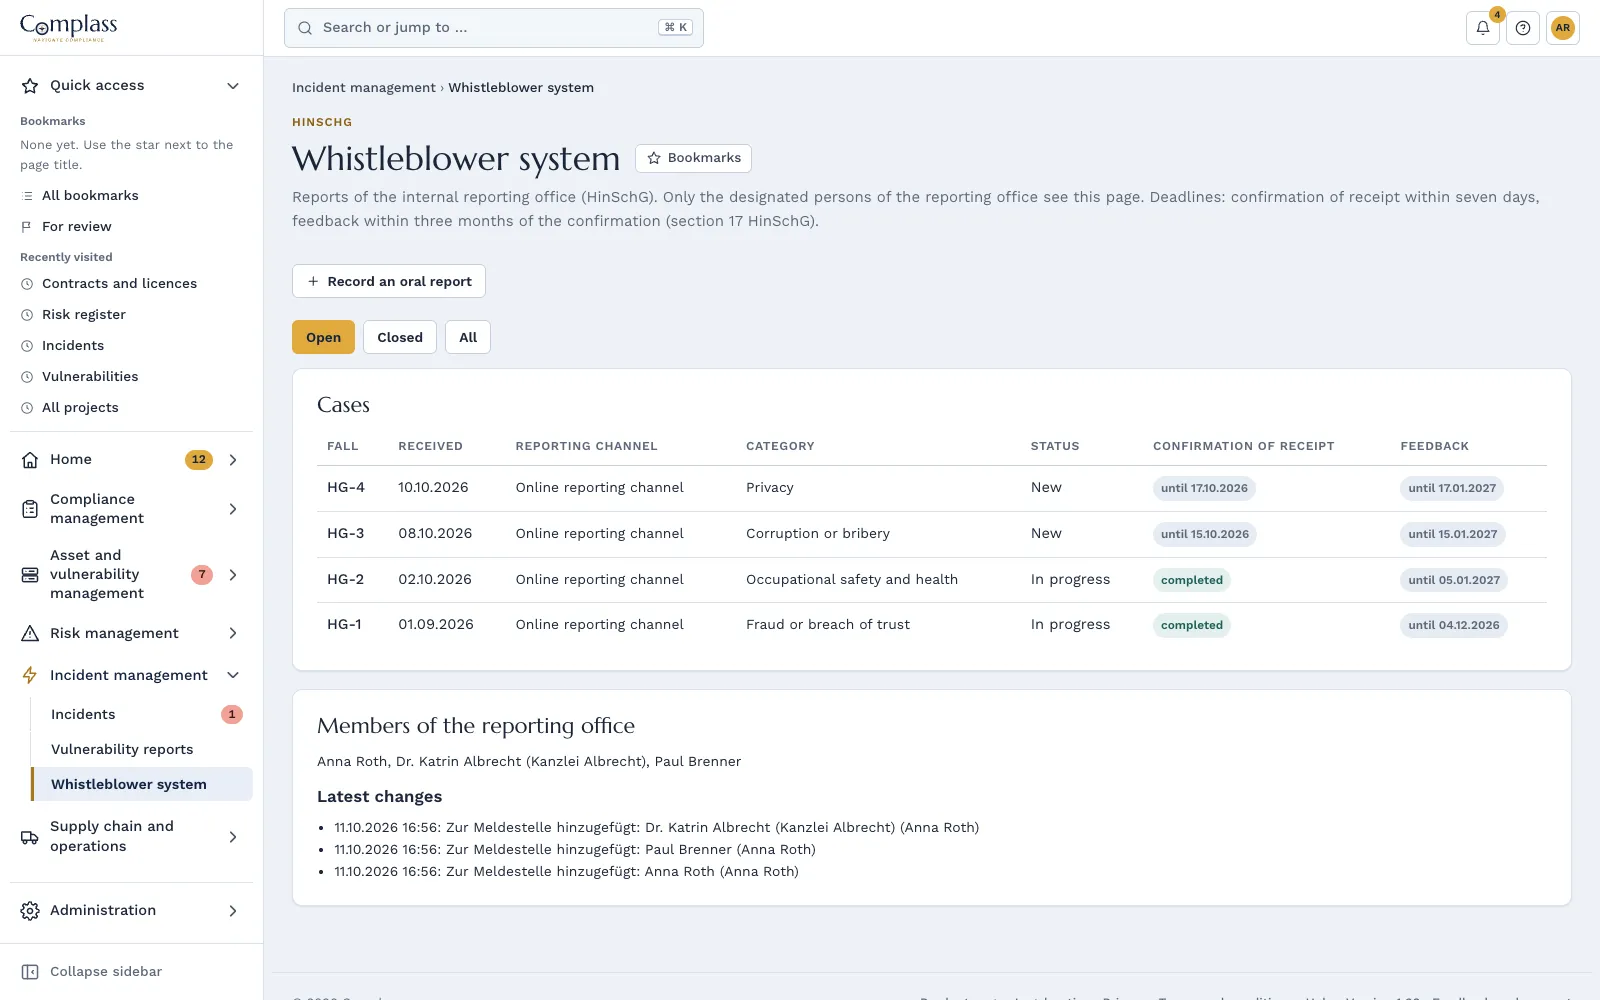Click Record an oral report button
The image size is (1600, 1000).
click(x=389, y=281)
